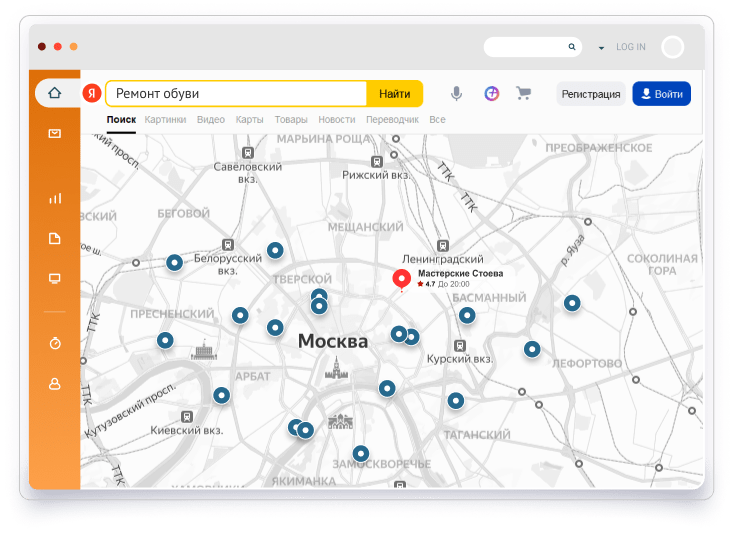Viewport: 733px width, 536px height.
Task: Switch to the Переводчик tab
Action: point(392,120)
